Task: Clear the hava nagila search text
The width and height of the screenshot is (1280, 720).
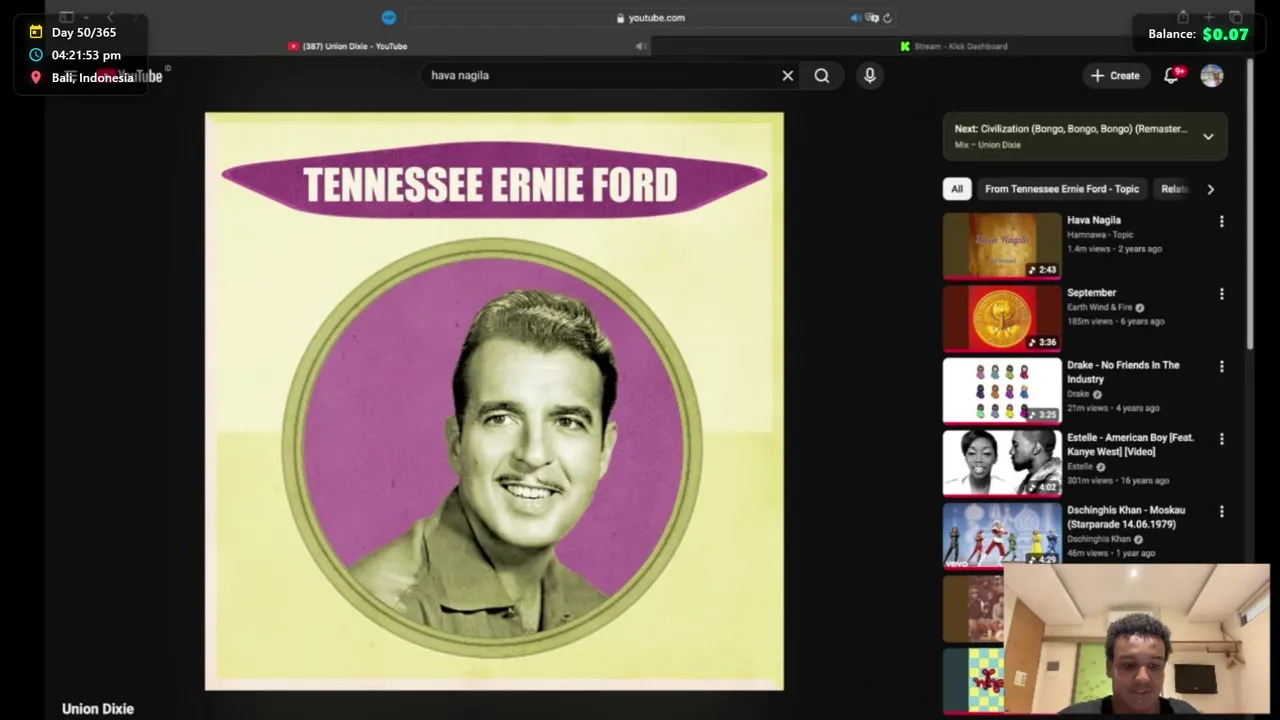Action: [x=788, y=75]
